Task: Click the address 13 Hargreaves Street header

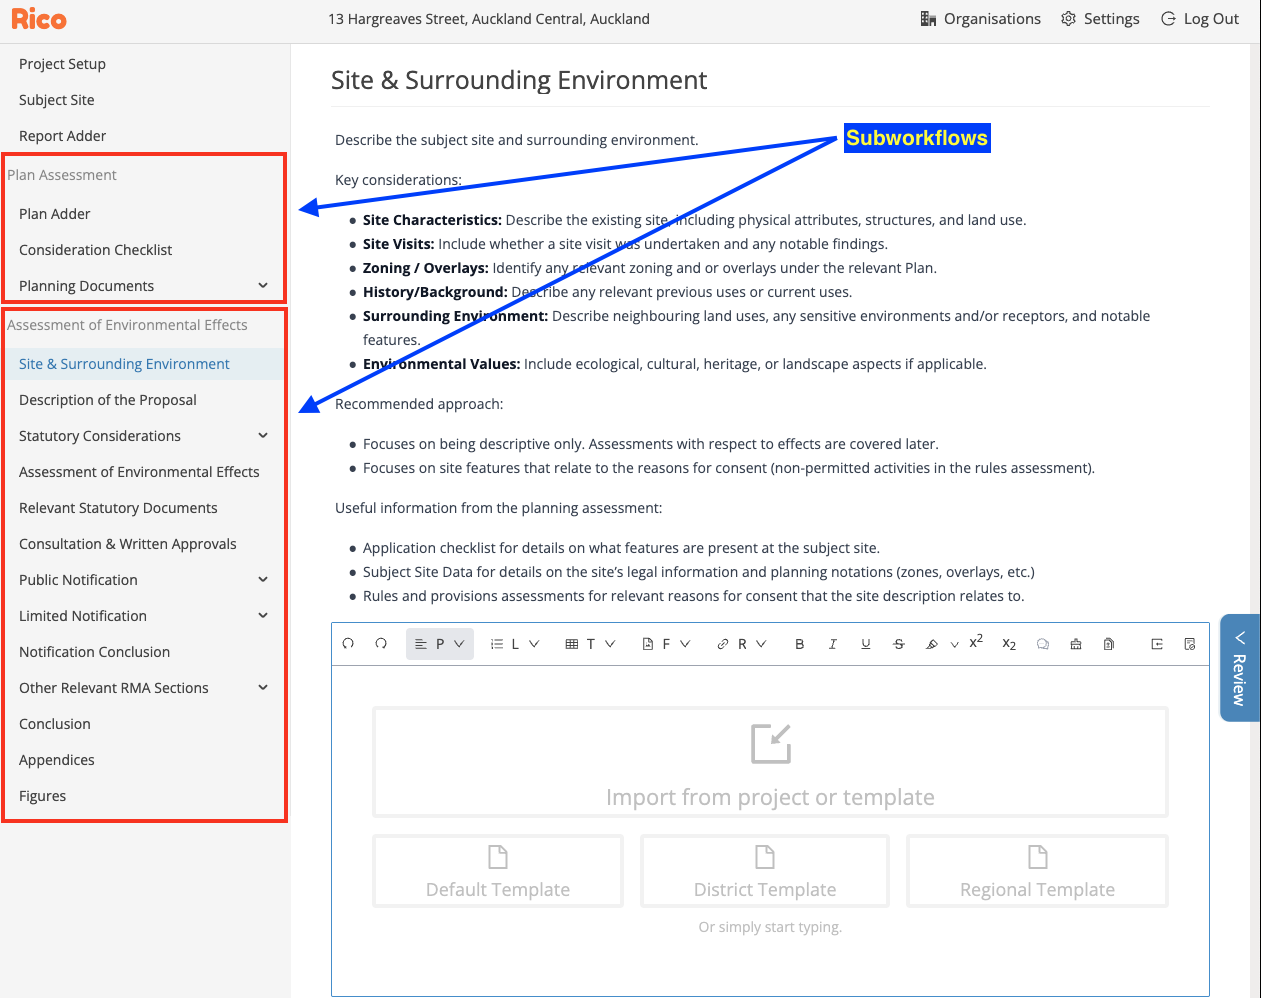Action: click(x=489, y=19)
